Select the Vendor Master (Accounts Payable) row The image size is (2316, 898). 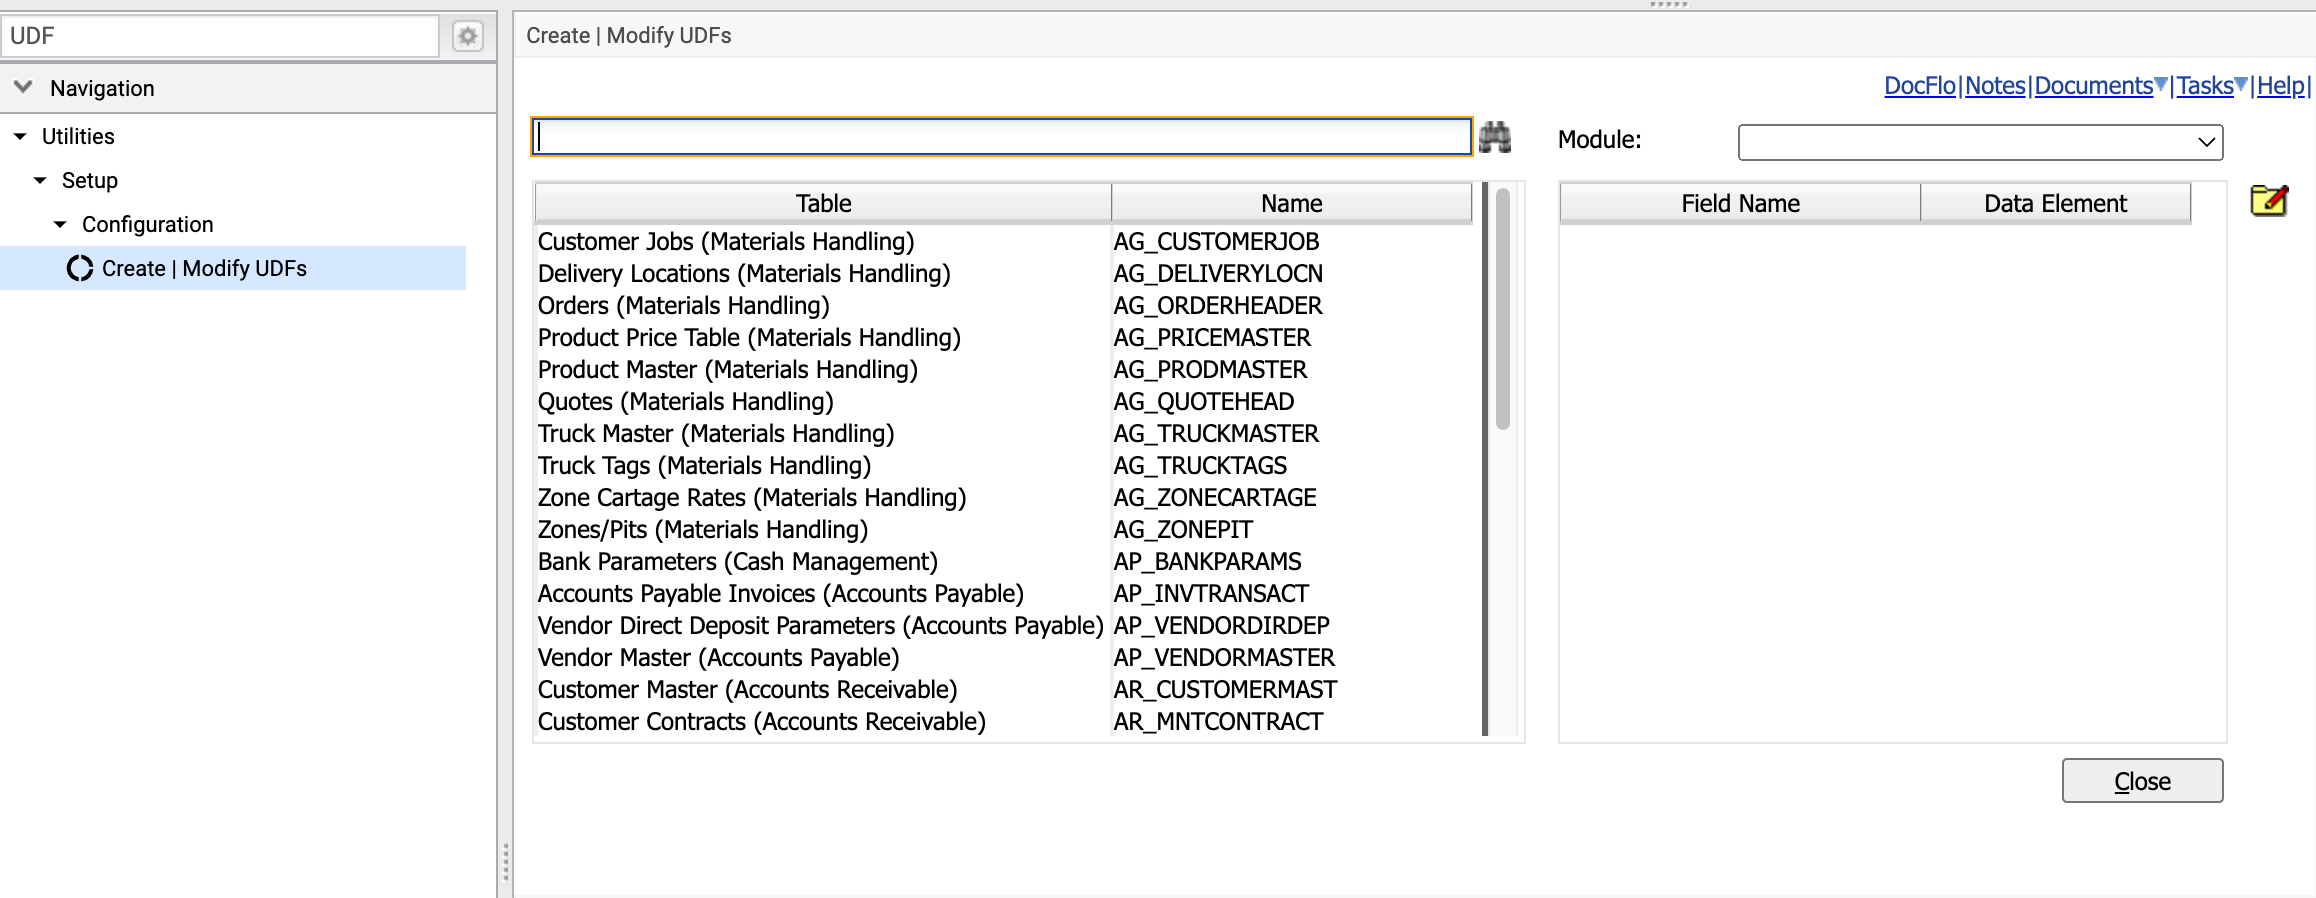(x=1005, y=658)
